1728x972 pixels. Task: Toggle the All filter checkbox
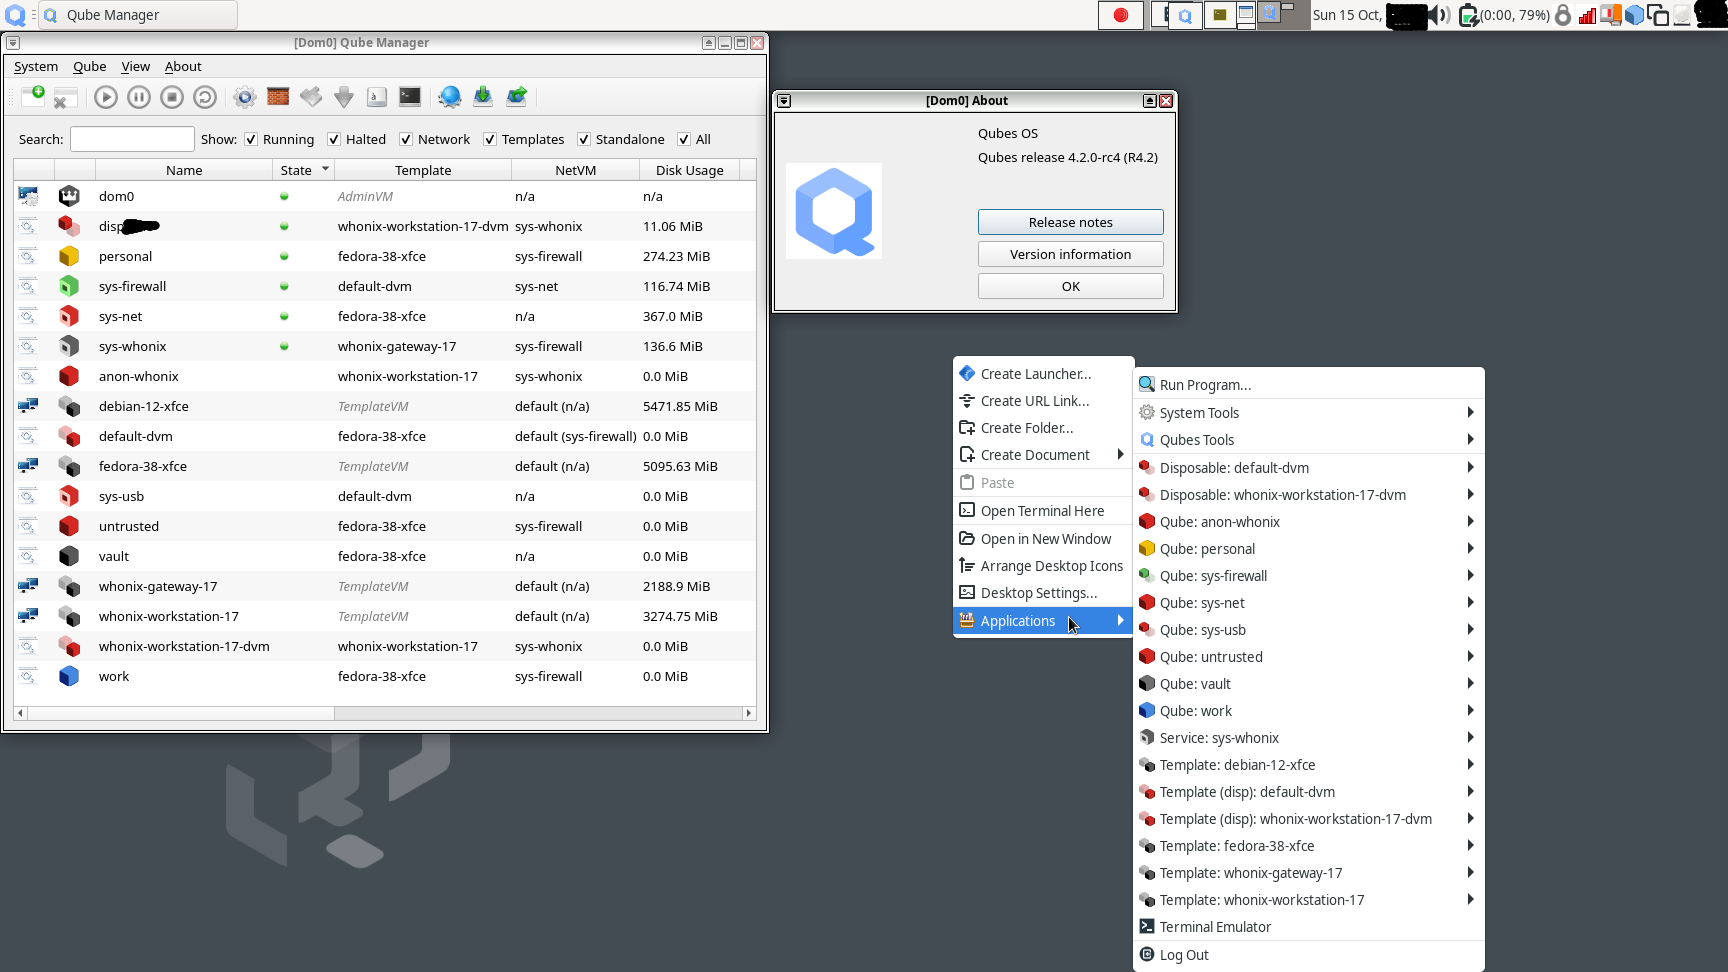coord(684,139)
